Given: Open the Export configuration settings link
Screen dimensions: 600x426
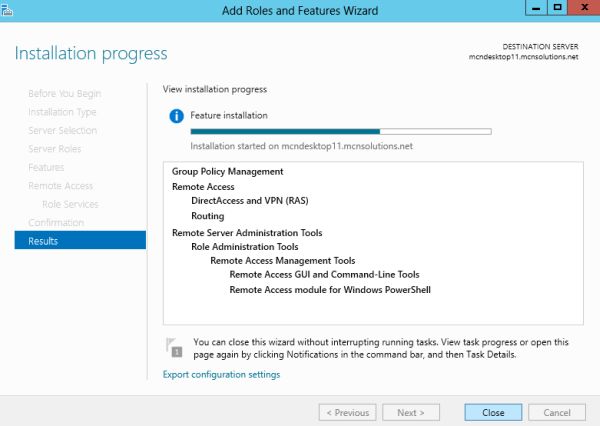Looking at the screenshot, I should point(221,374).
